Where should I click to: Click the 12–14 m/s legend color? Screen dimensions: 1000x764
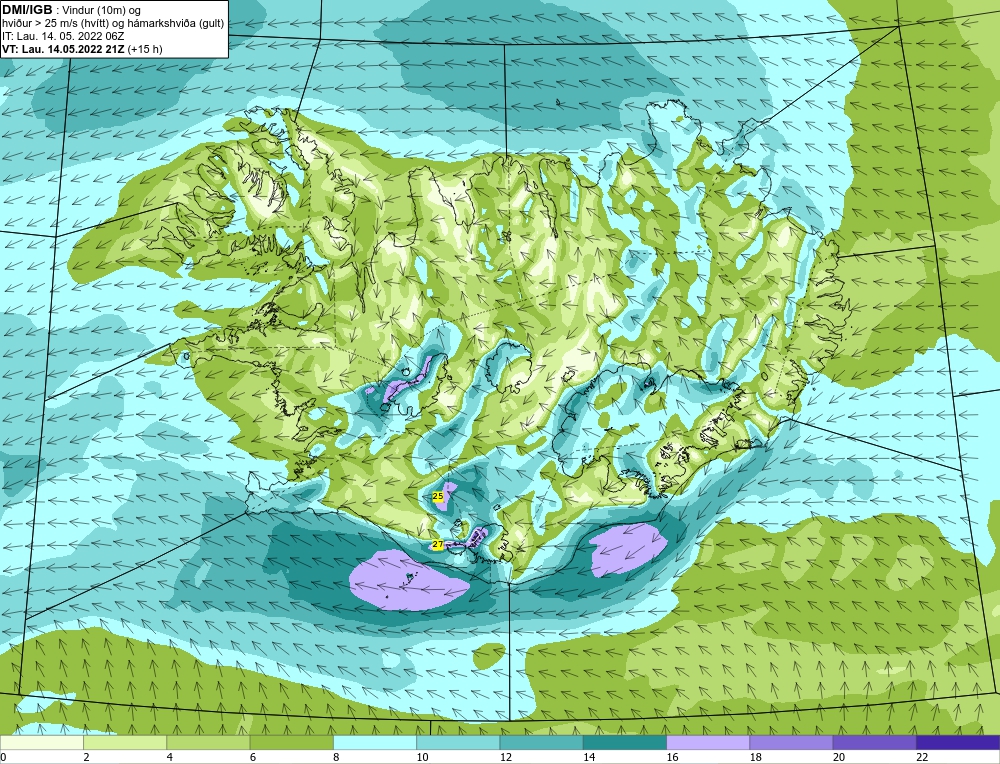coord(541,743)
